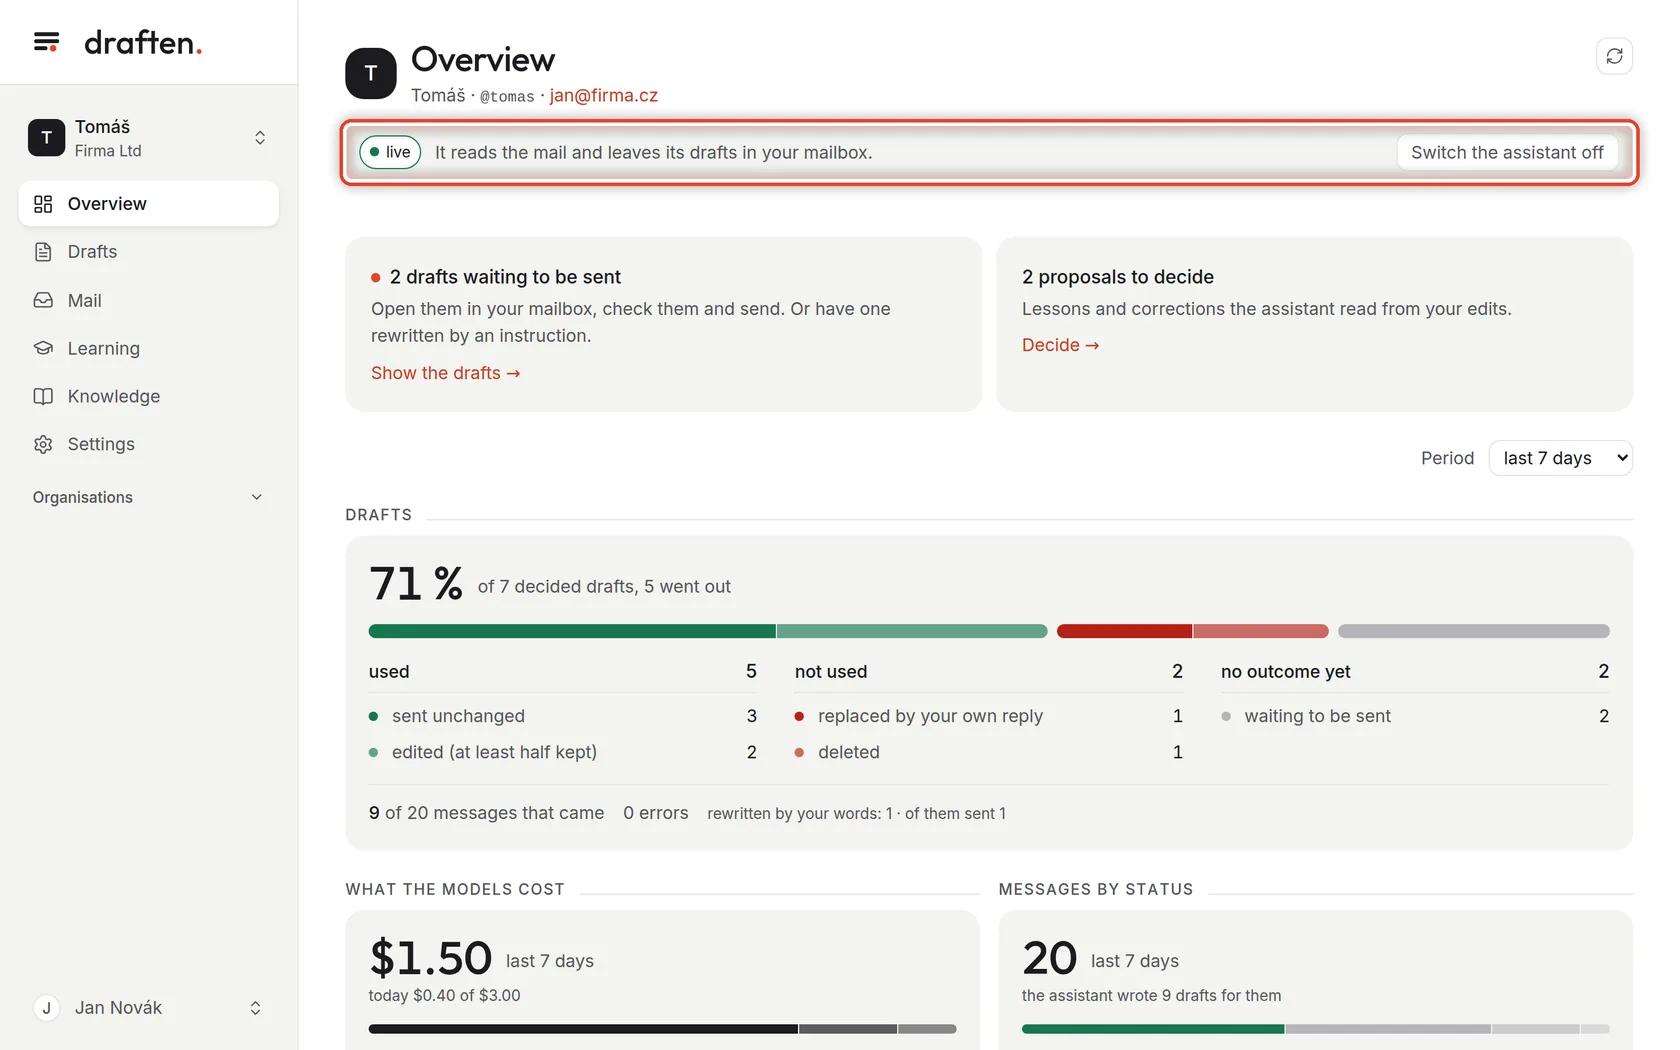Click the messages by status green bar
The height and width of the screenshot is (1050, 1680).
1153,1029
